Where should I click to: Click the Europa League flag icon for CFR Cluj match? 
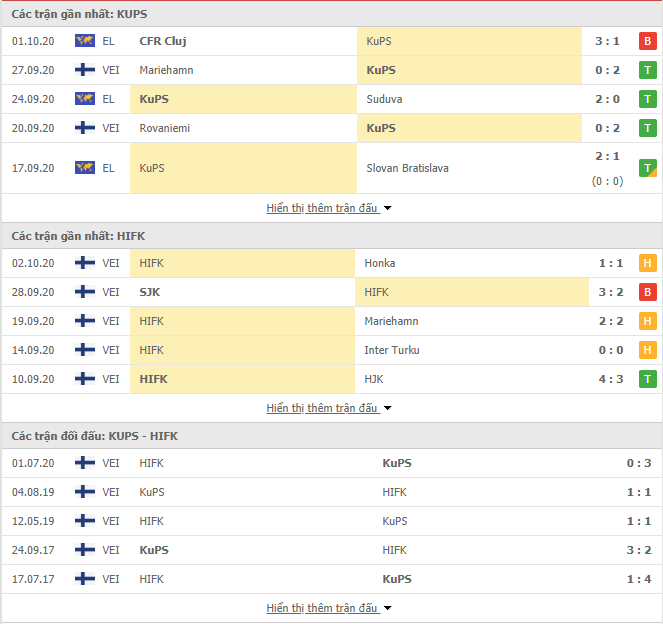[x=85, y=41]
